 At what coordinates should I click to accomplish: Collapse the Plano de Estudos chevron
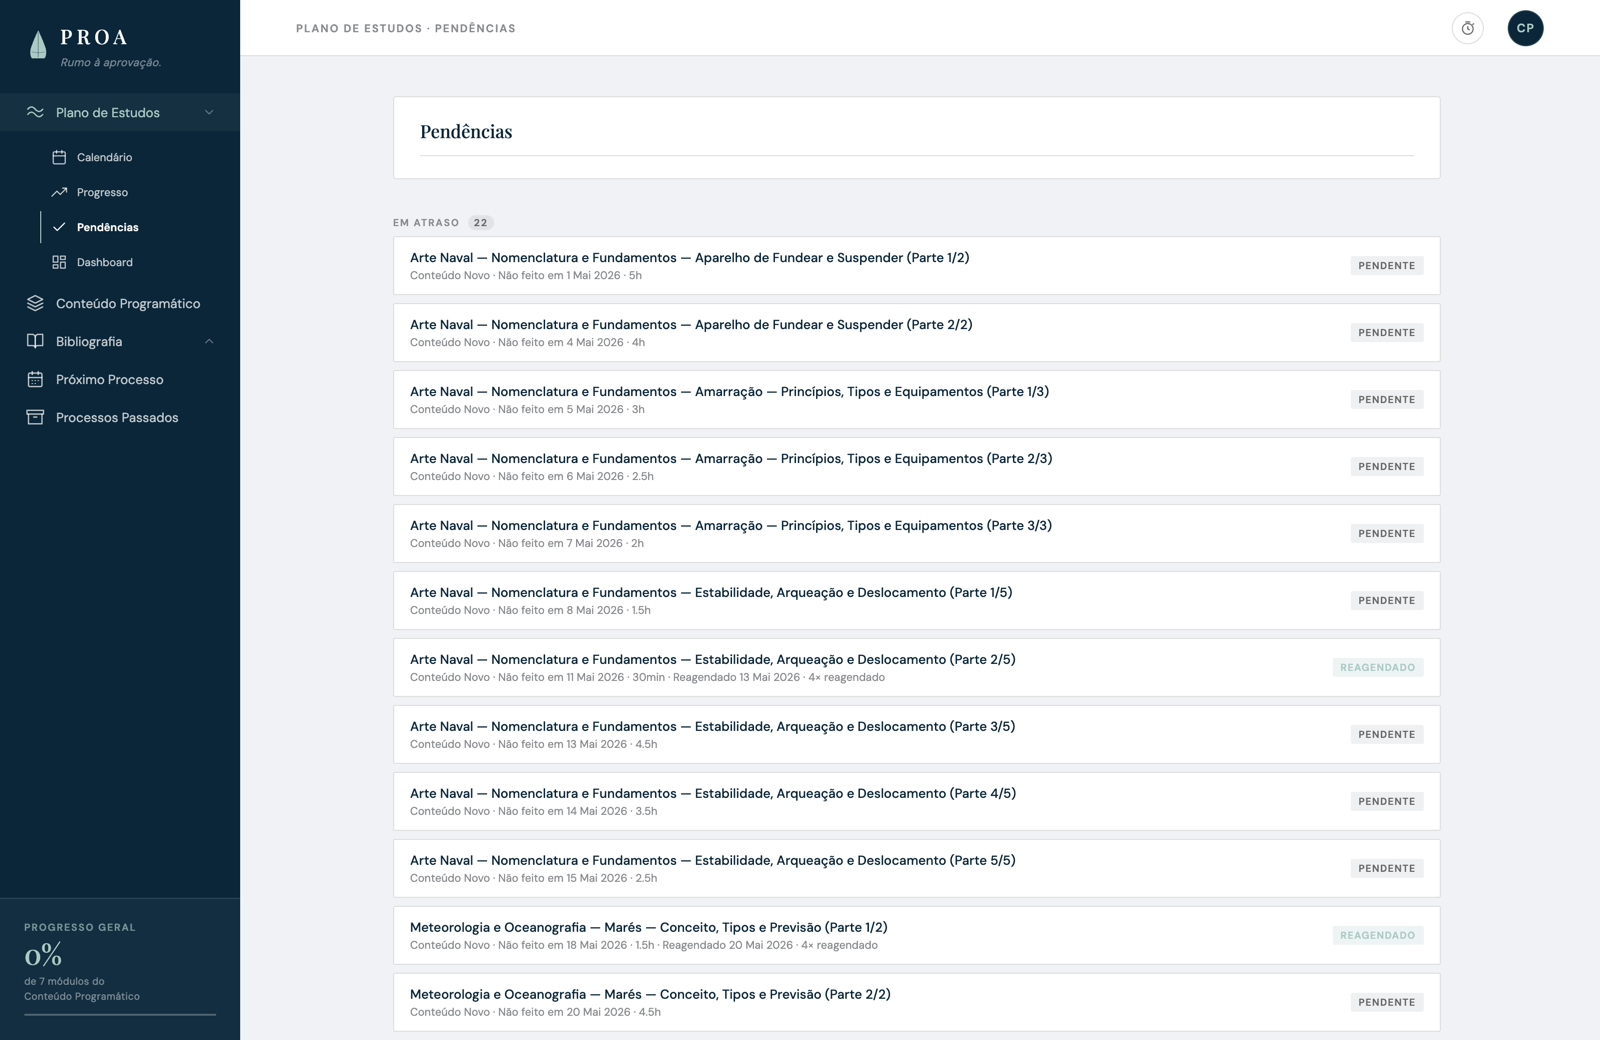click(x=209, y=112)
